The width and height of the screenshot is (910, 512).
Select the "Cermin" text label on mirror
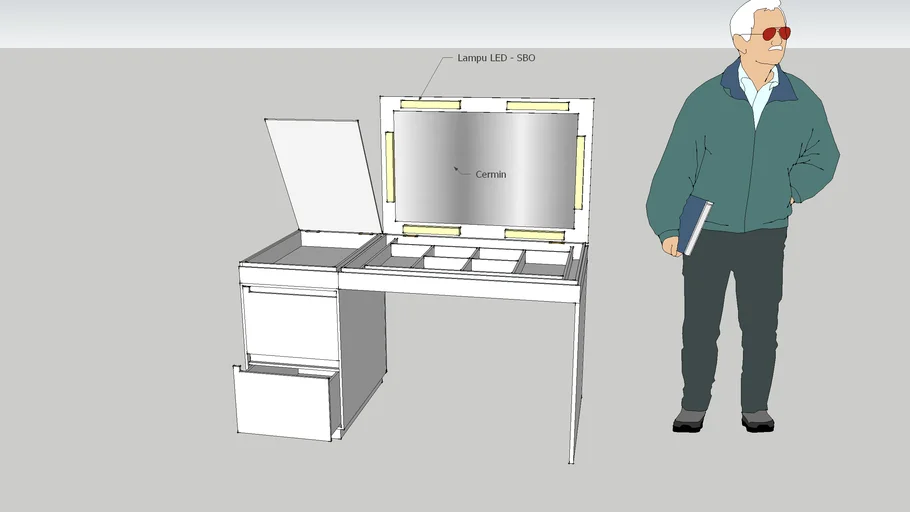tap(490, 175)
